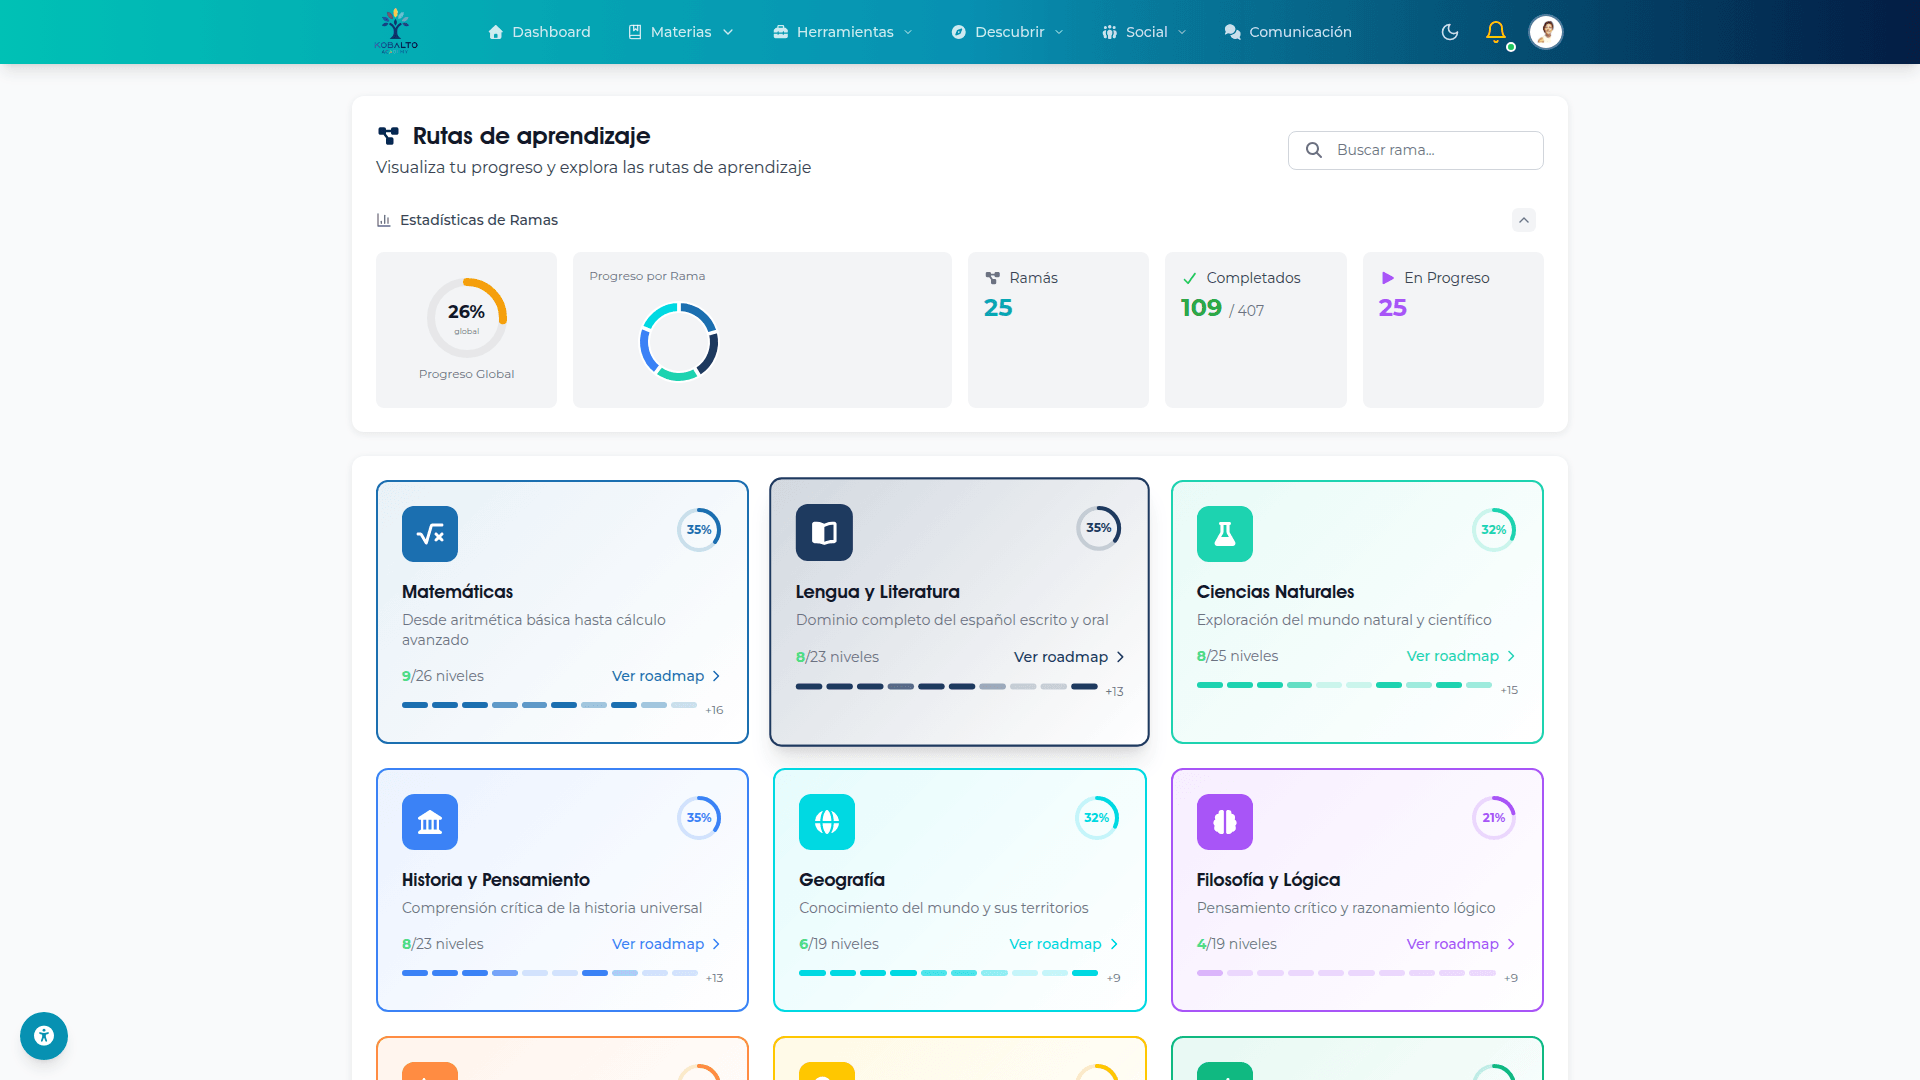Open Ver roadmap for Lengua y Literatura
Image resolution: width=1920 pixels, height=1080 pixels.
point(1069,657)
